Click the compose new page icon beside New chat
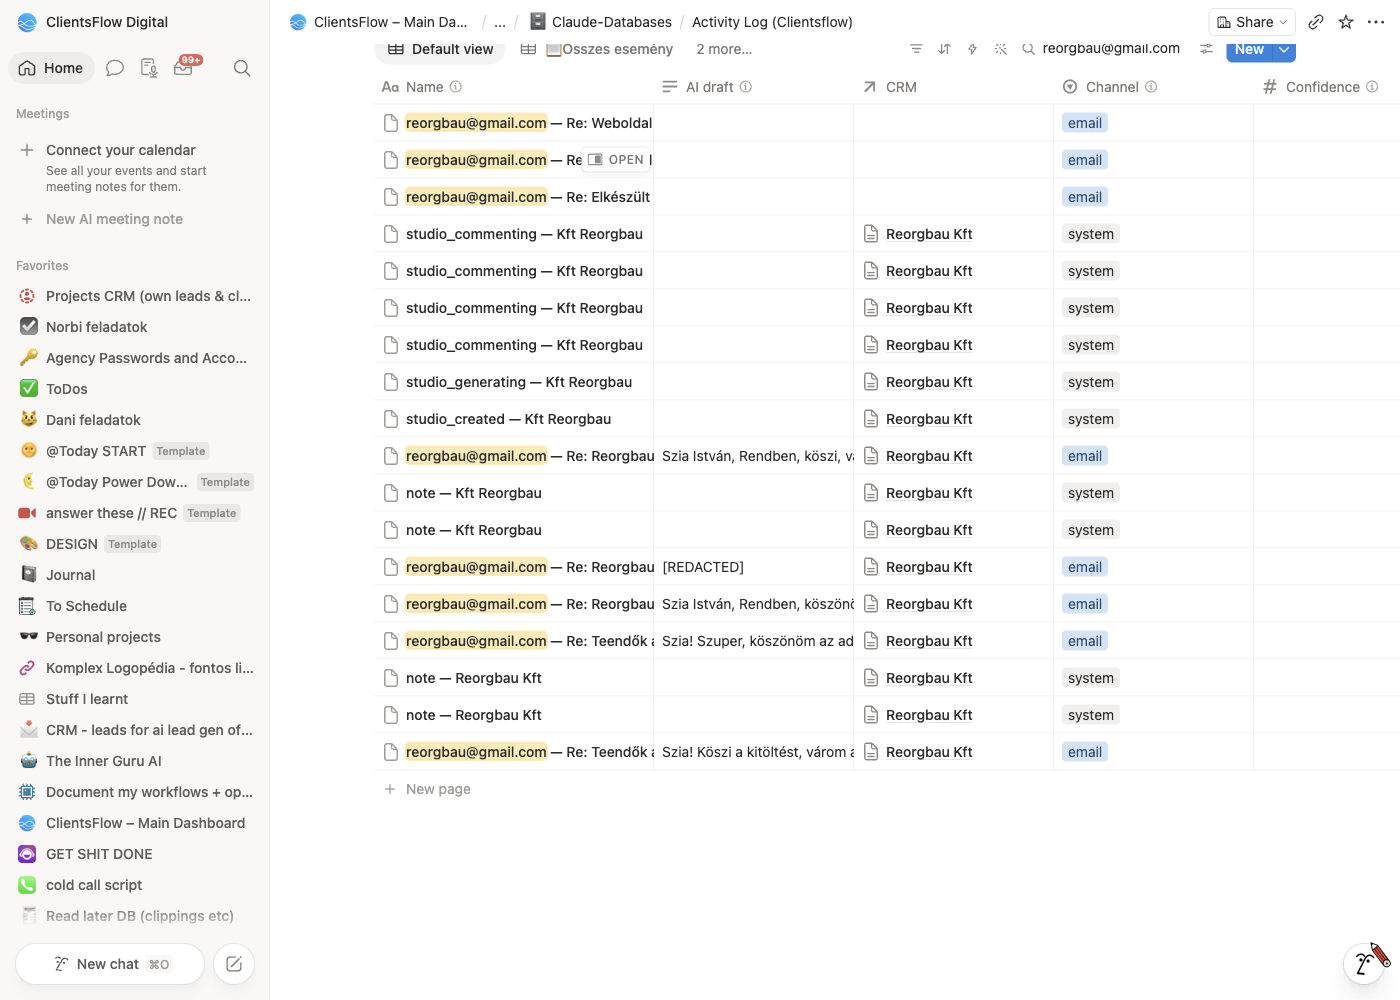 click(x=234, y=964)
